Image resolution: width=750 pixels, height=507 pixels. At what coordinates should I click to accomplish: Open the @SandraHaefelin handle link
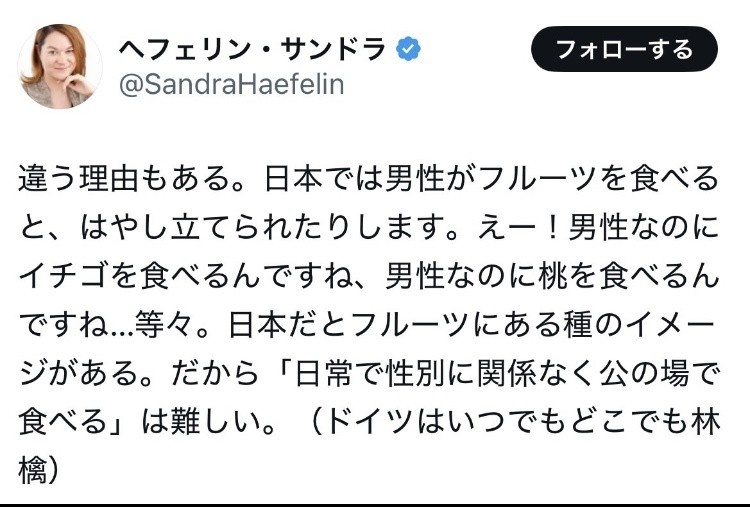pyautogui.click(x=231, y=85)
